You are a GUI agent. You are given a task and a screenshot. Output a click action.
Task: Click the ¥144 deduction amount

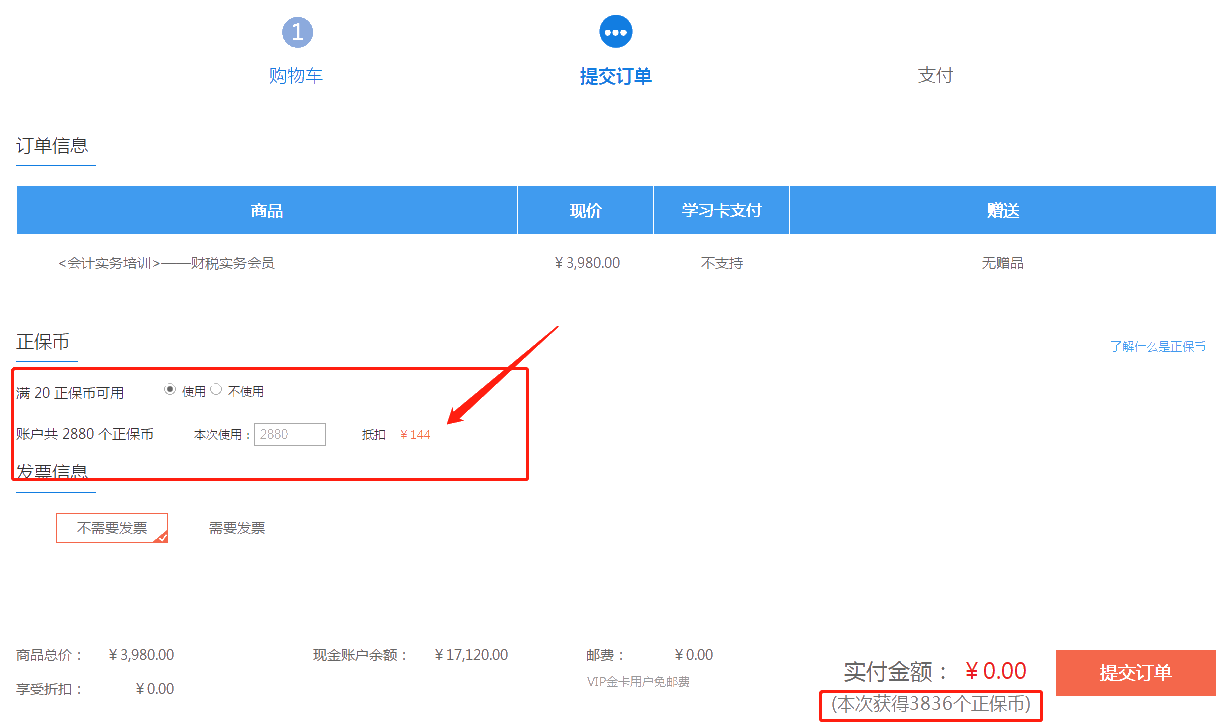415,435
